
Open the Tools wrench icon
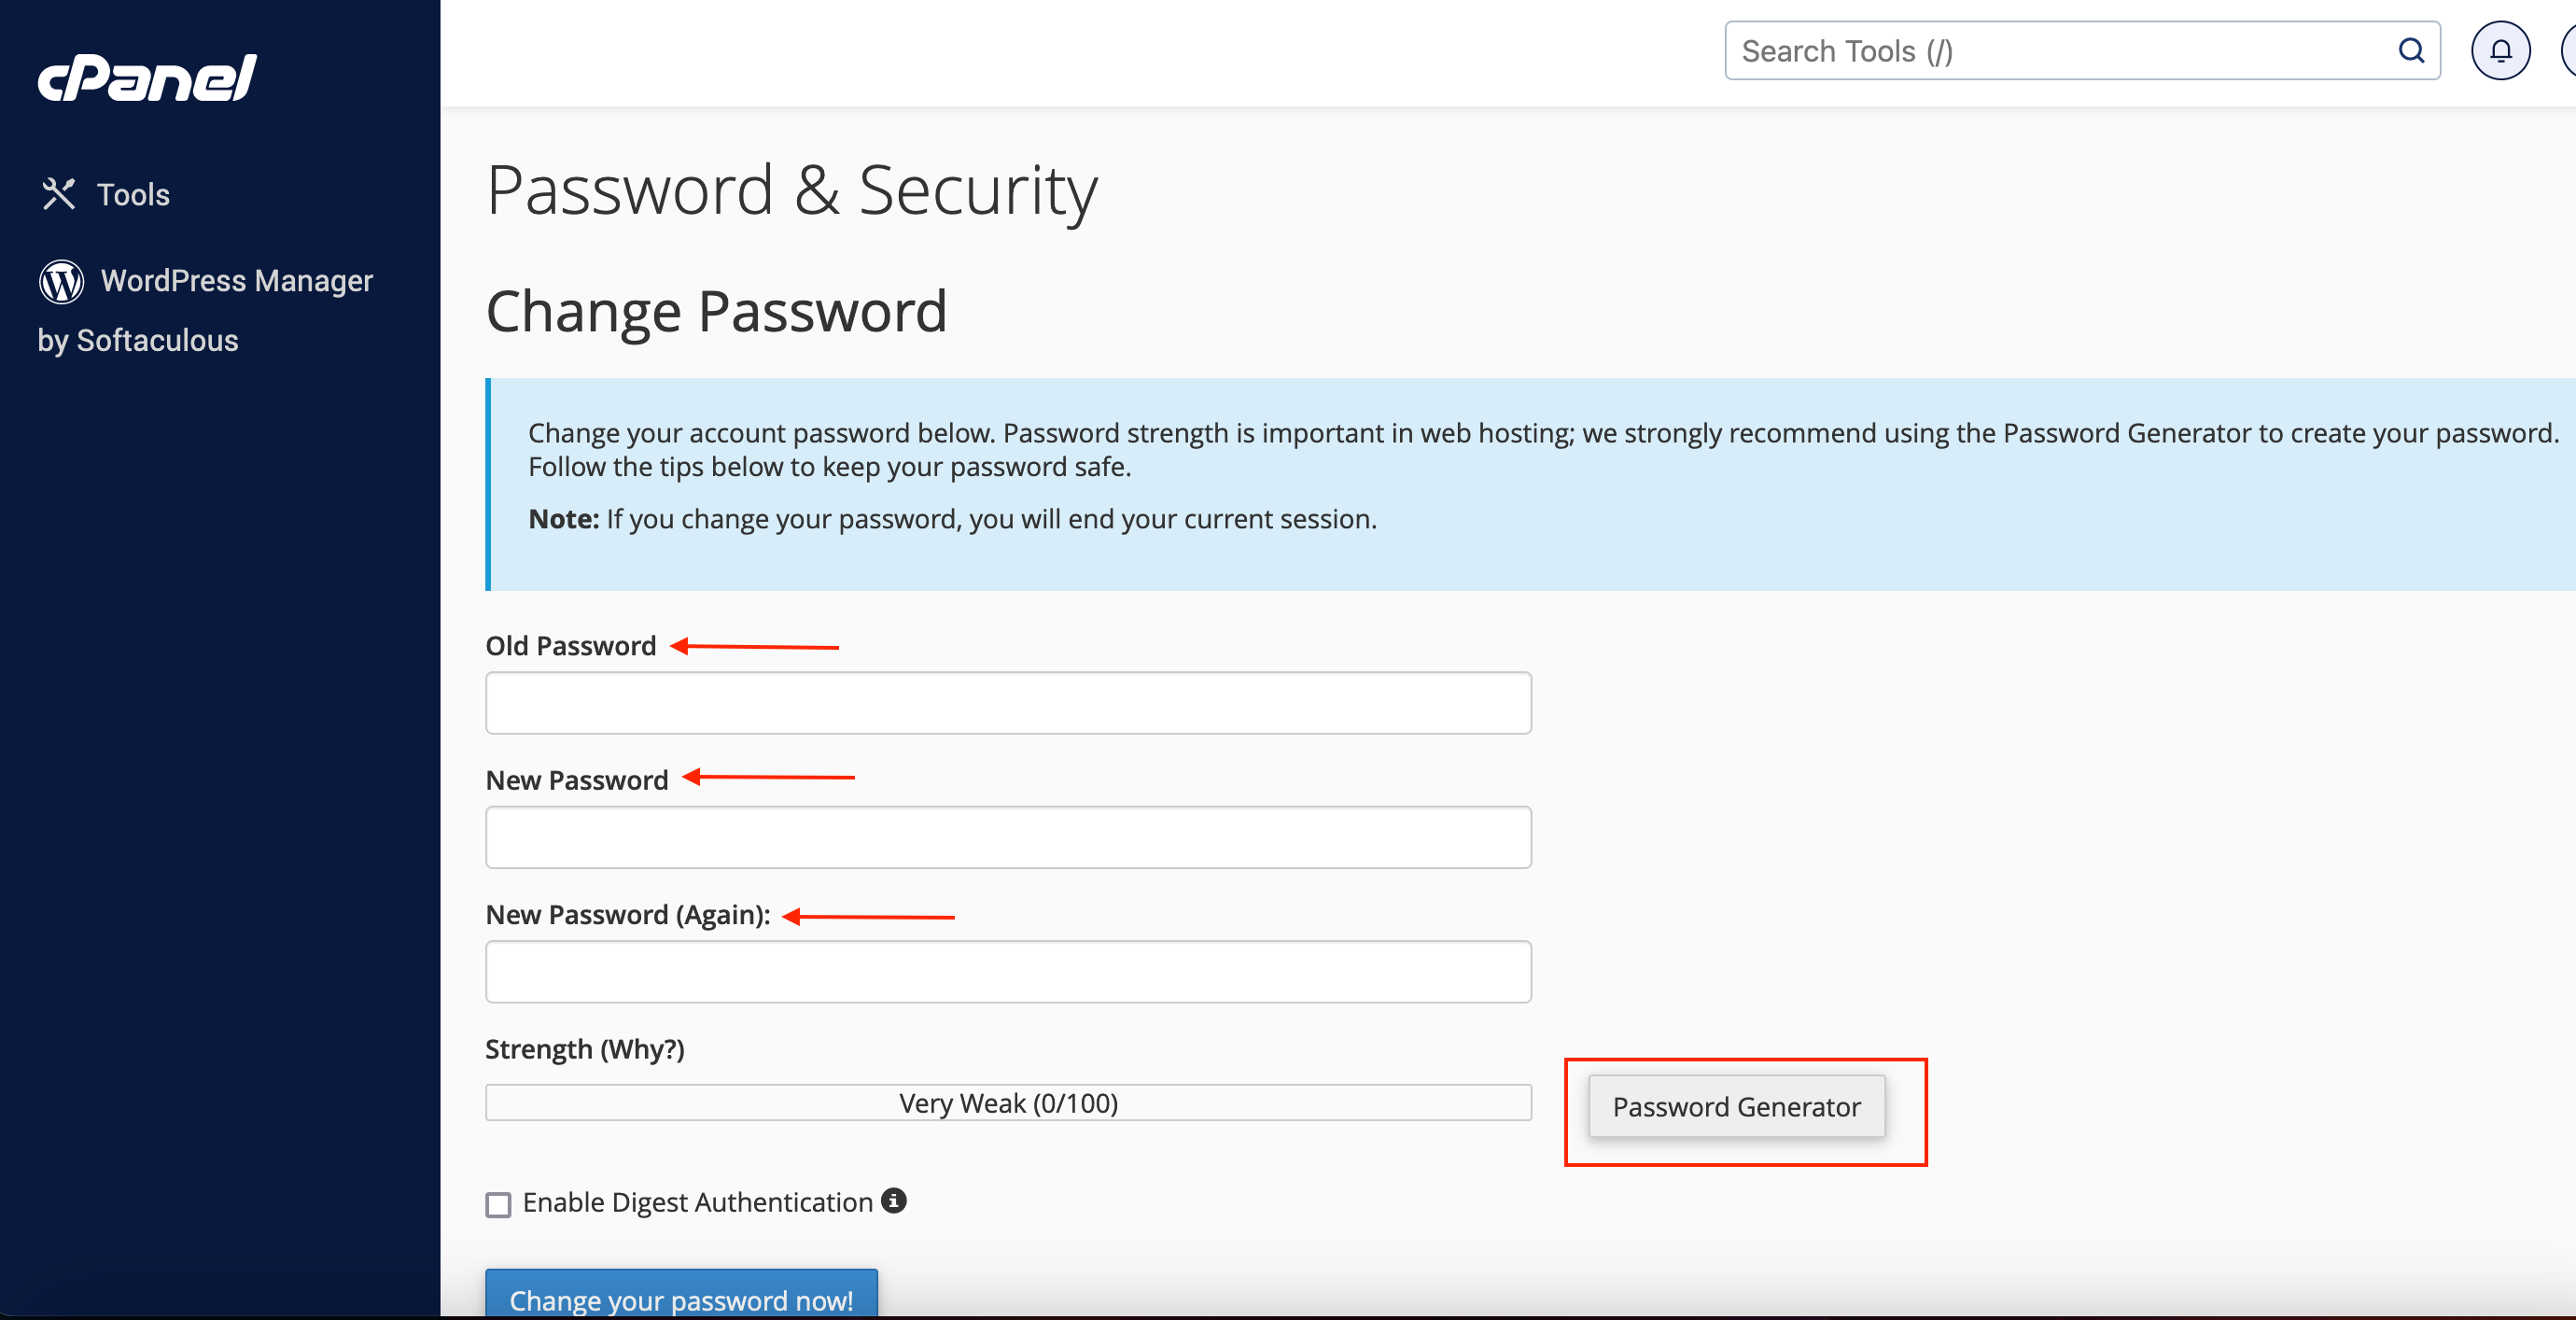[59, 194]
